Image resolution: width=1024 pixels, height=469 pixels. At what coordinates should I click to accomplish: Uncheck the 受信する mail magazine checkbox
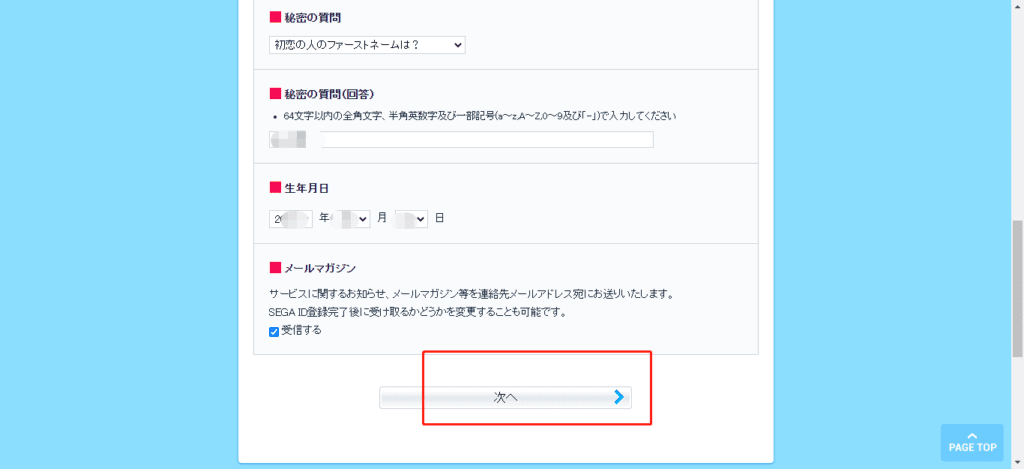click(x=274, y=332)
